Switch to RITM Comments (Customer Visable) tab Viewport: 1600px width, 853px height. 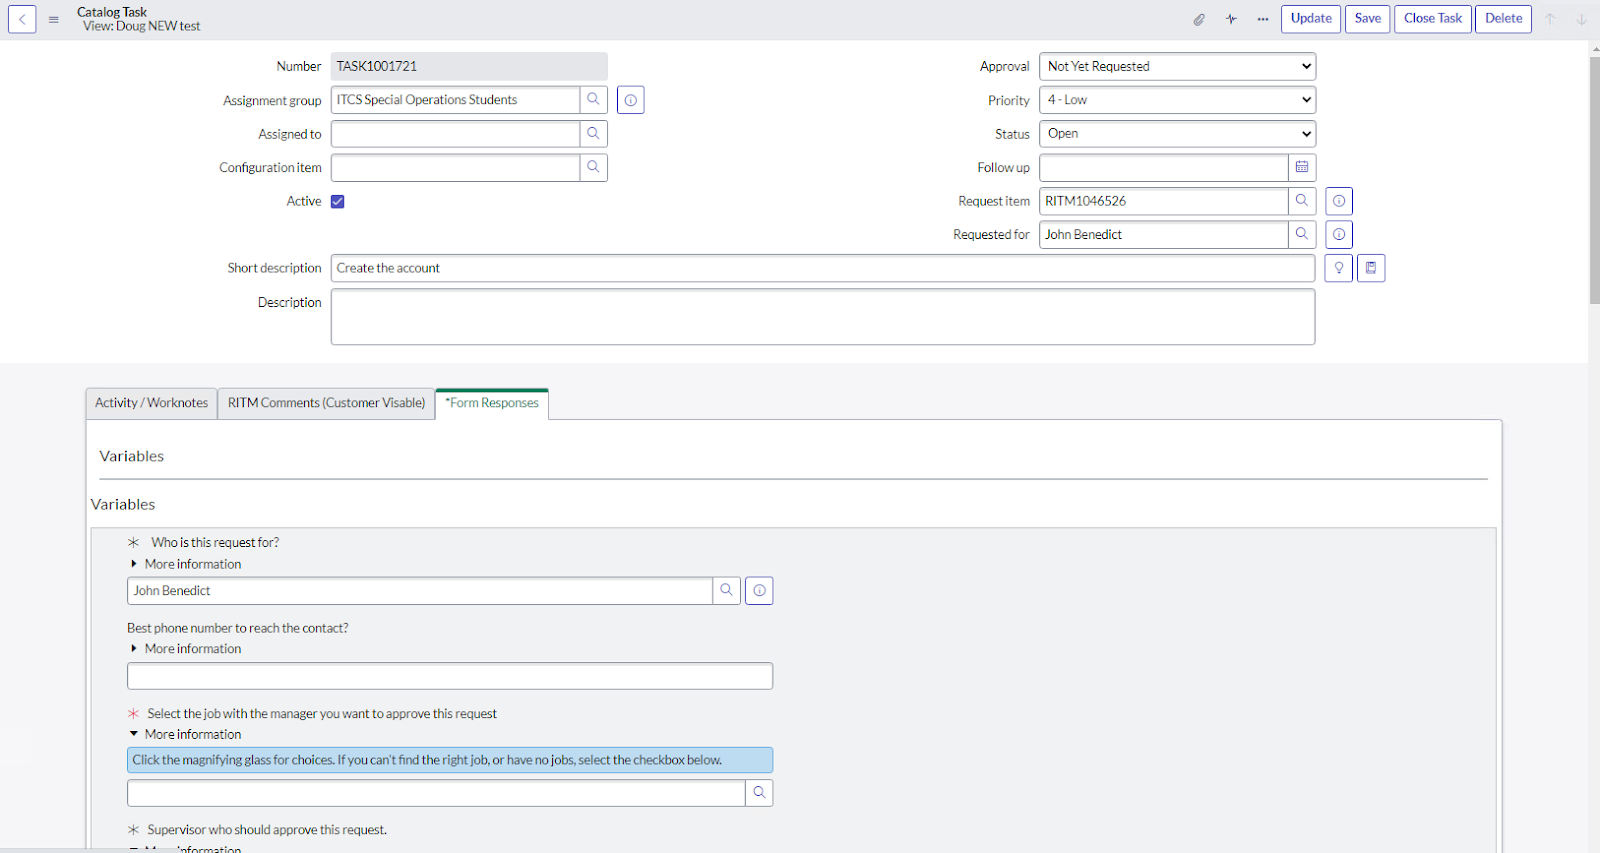(326, 403)
